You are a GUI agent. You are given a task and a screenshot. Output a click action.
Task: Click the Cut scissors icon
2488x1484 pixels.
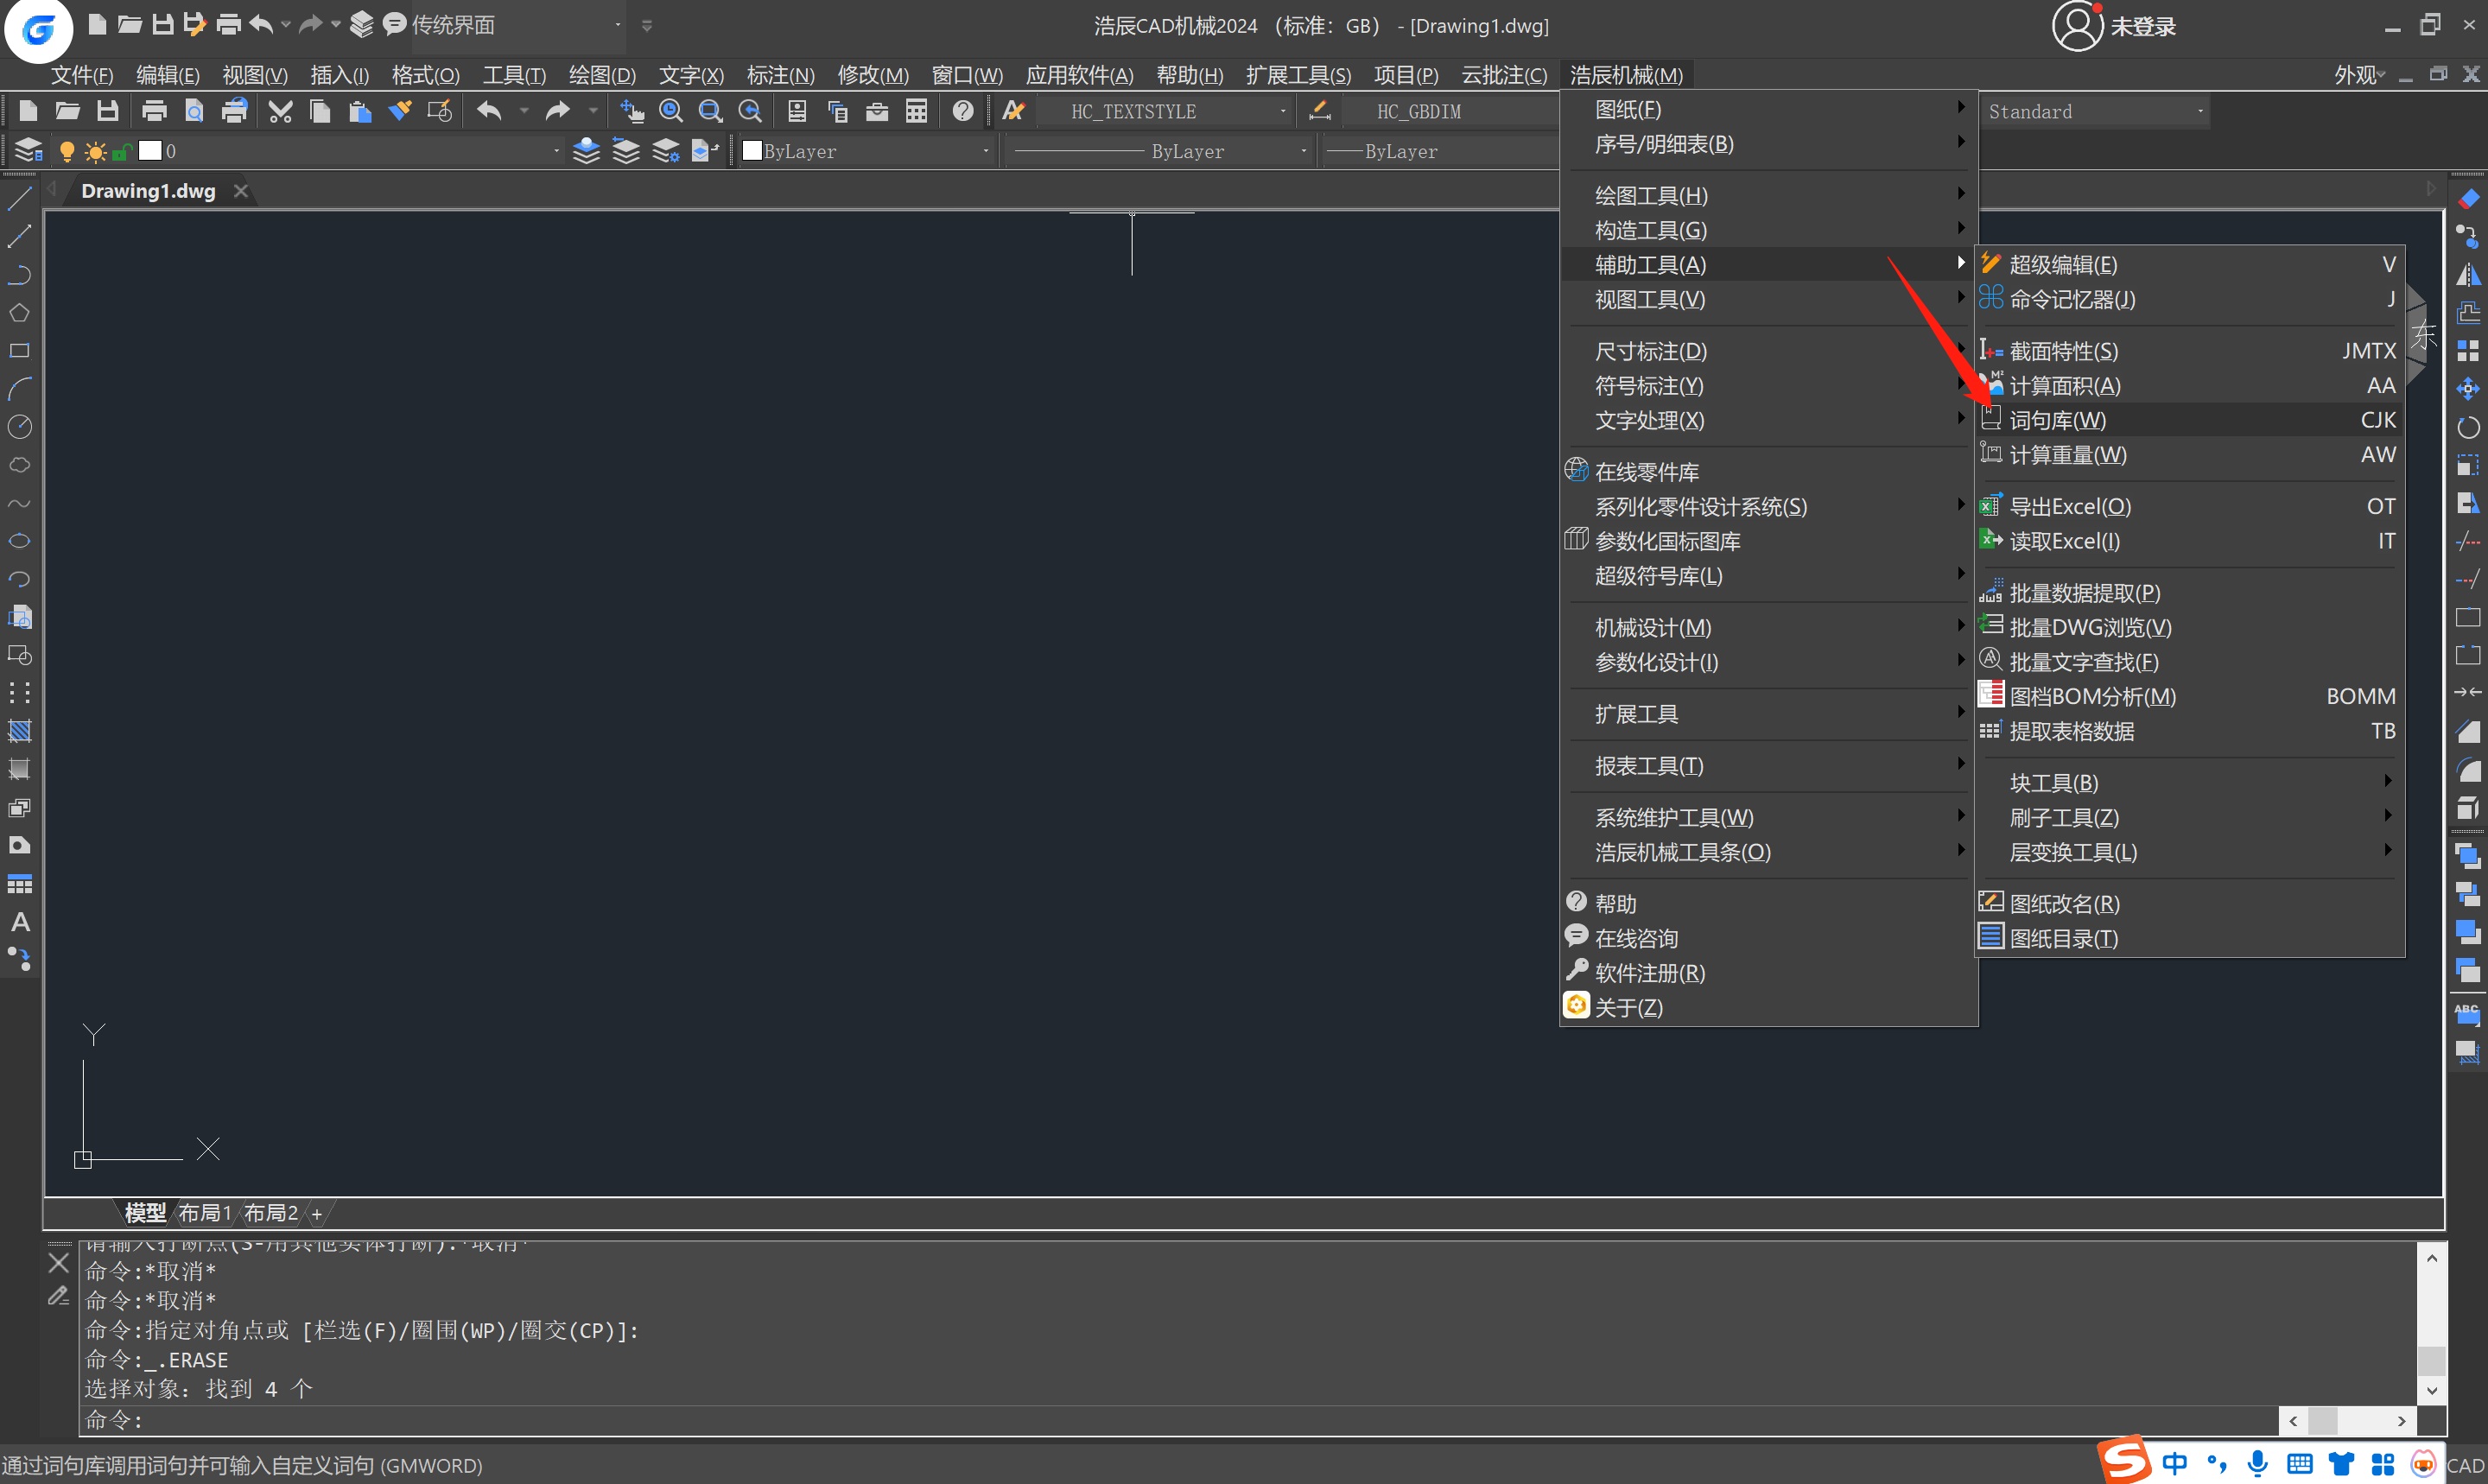pyautogui.click(x=280, y=111)
